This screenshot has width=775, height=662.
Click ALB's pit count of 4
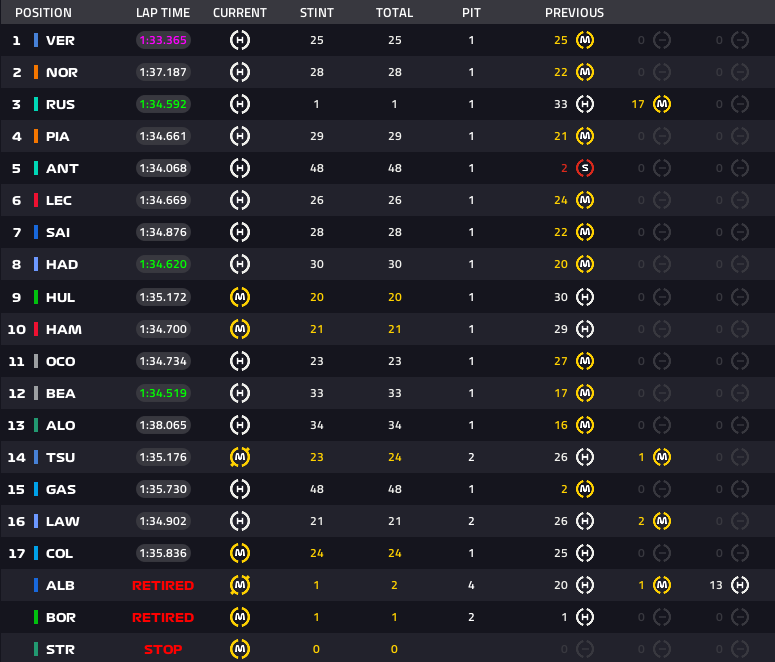pyautogui.click(x=471, y=585)
